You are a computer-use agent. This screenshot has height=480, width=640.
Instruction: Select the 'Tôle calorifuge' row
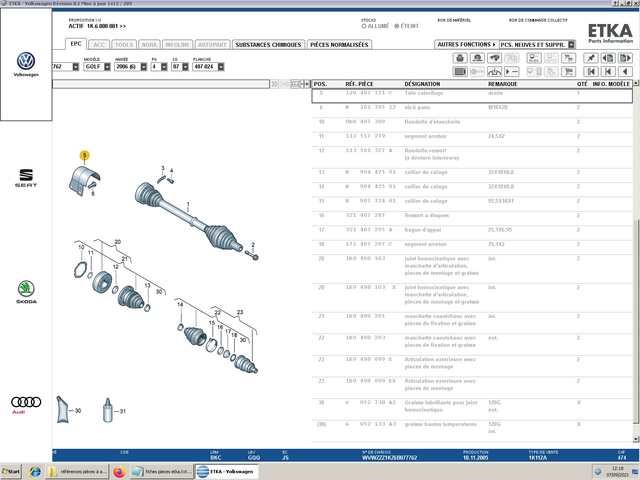[x=472, y=96]
